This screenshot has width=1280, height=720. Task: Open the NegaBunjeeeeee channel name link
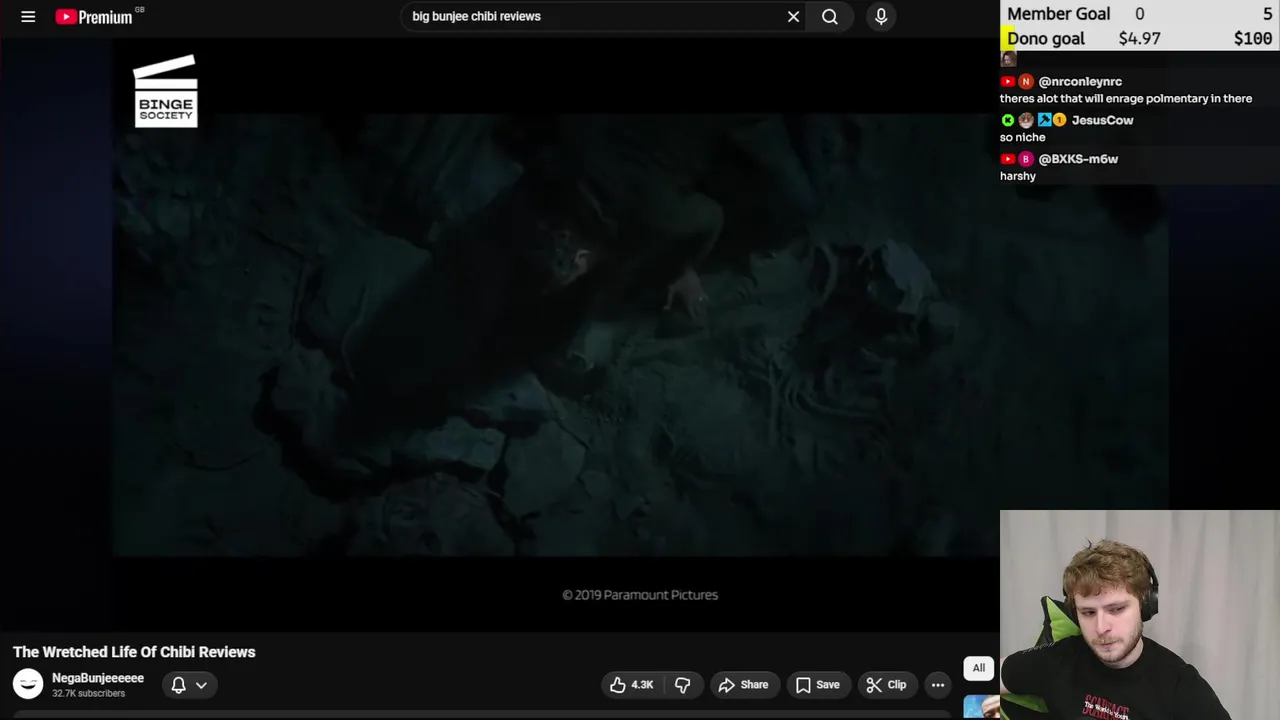[x=98, y=678]
